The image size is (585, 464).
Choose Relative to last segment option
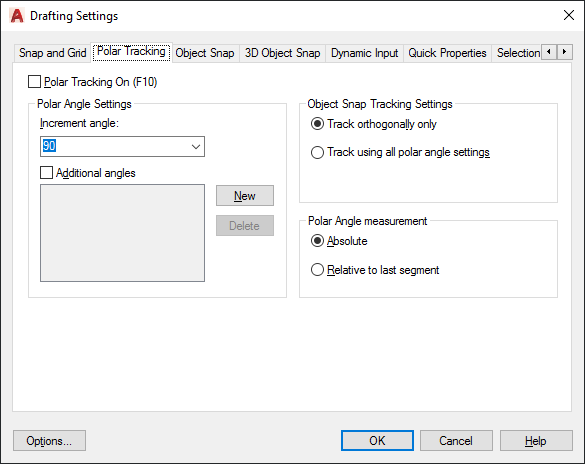pos(317,270)
